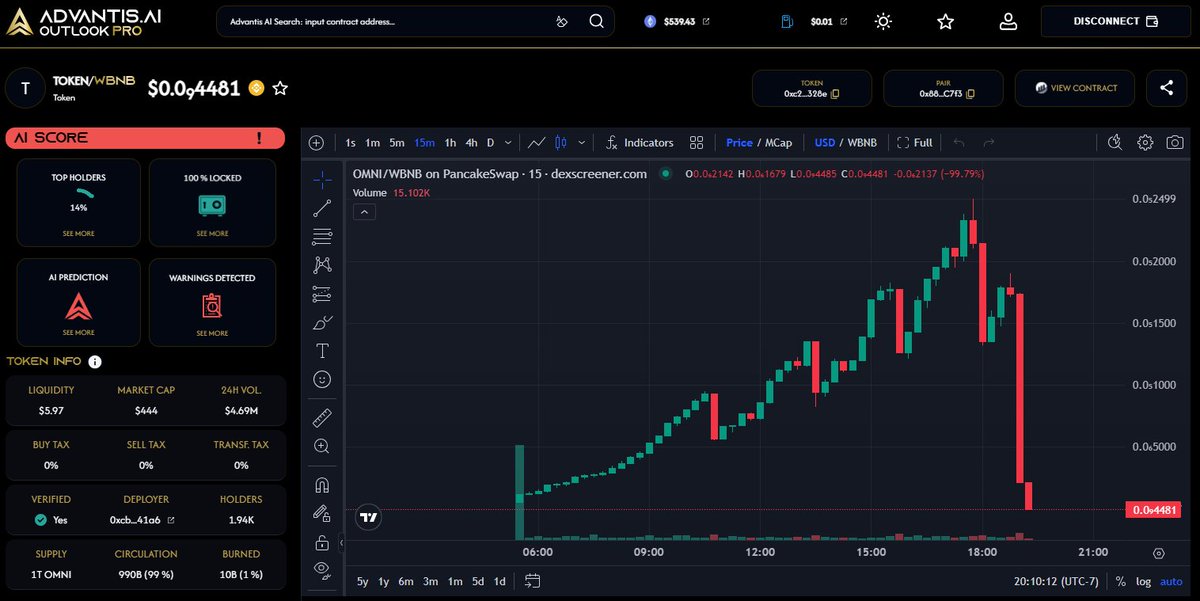Toggle light theme with the sun icon
The width and height of the screenshot is (1200, 601).
click(x=883, y=21)
